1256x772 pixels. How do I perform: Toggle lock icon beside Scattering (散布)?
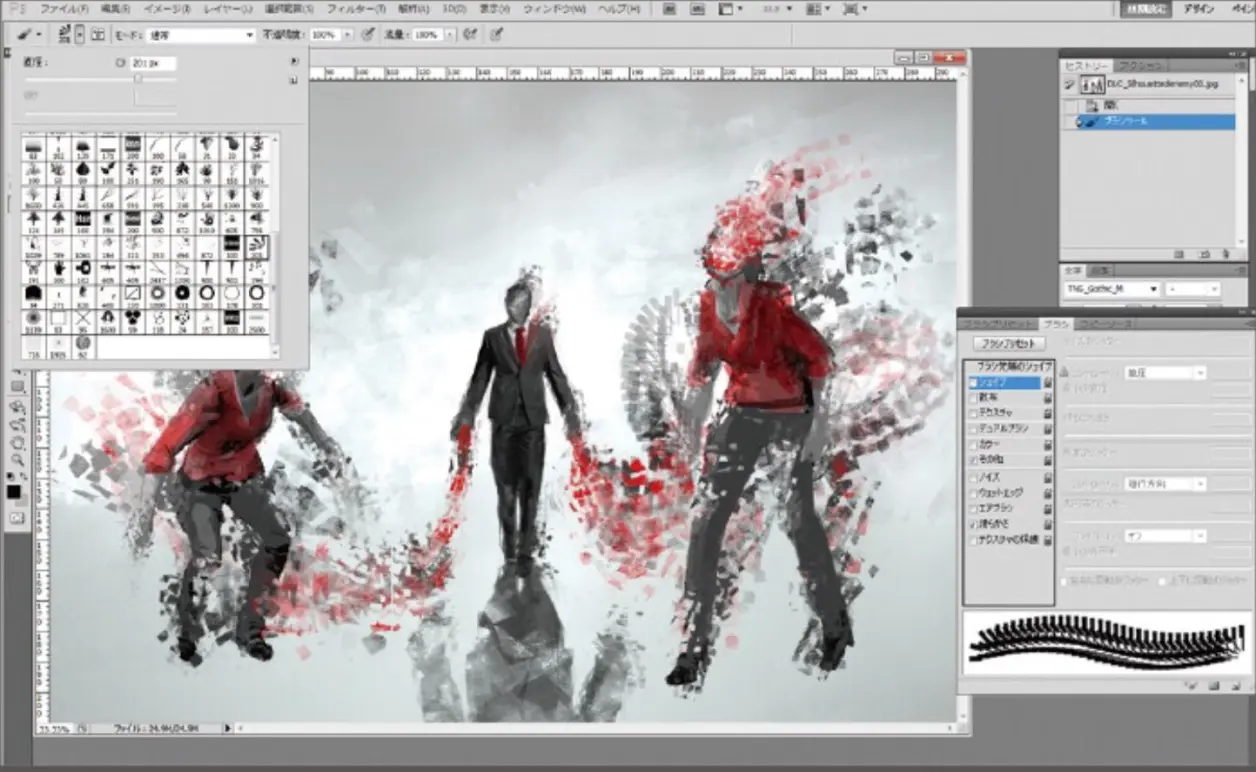tap(1048, 397)
